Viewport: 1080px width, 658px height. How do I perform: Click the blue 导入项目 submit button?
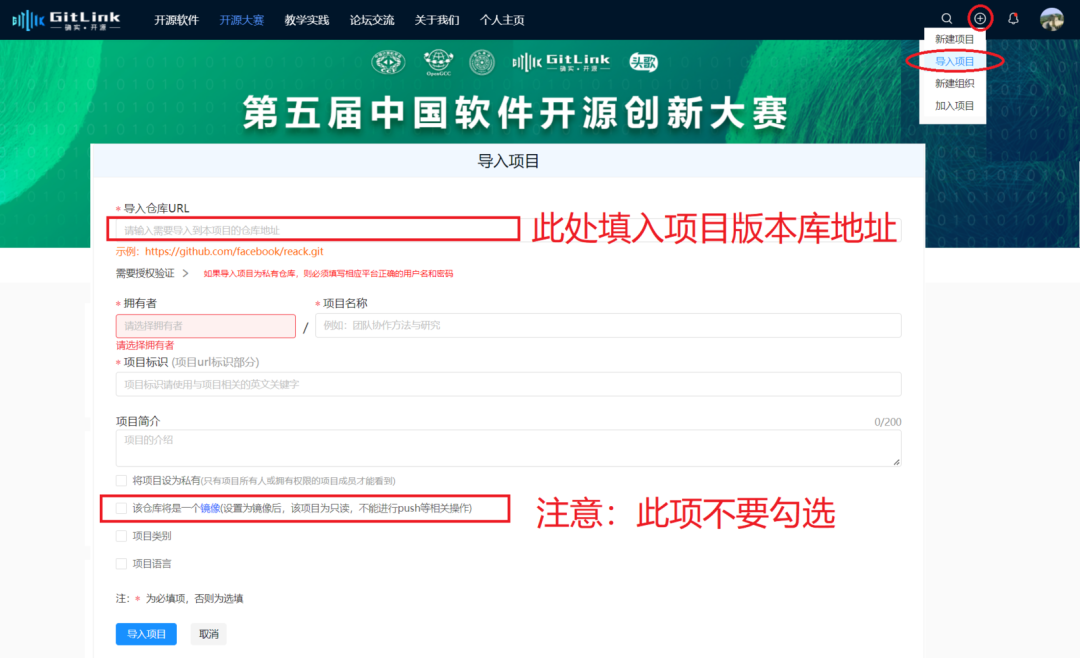[x=145, y=633]
